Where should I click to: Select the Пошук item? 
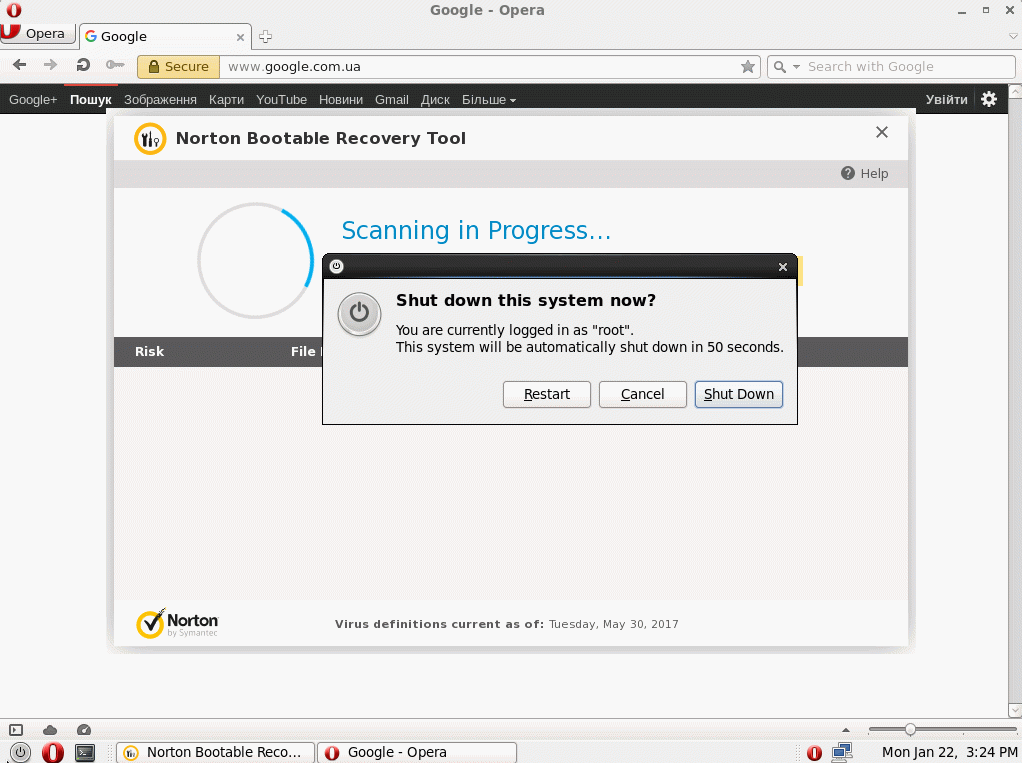point(91,100)
